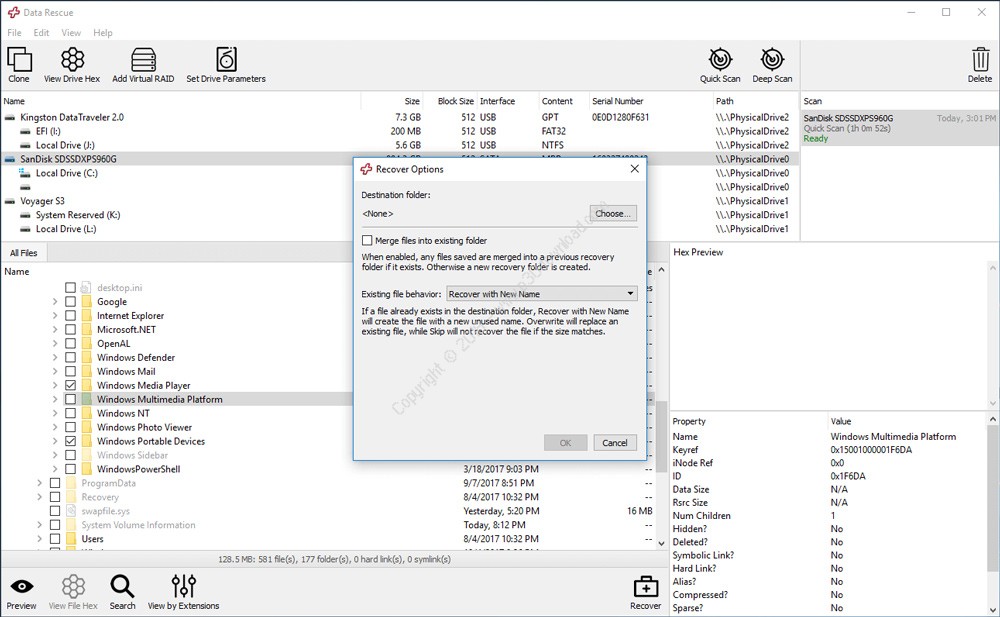Select Add Virtual RAID icon
1000x617 pixels.
click(143, 59)
